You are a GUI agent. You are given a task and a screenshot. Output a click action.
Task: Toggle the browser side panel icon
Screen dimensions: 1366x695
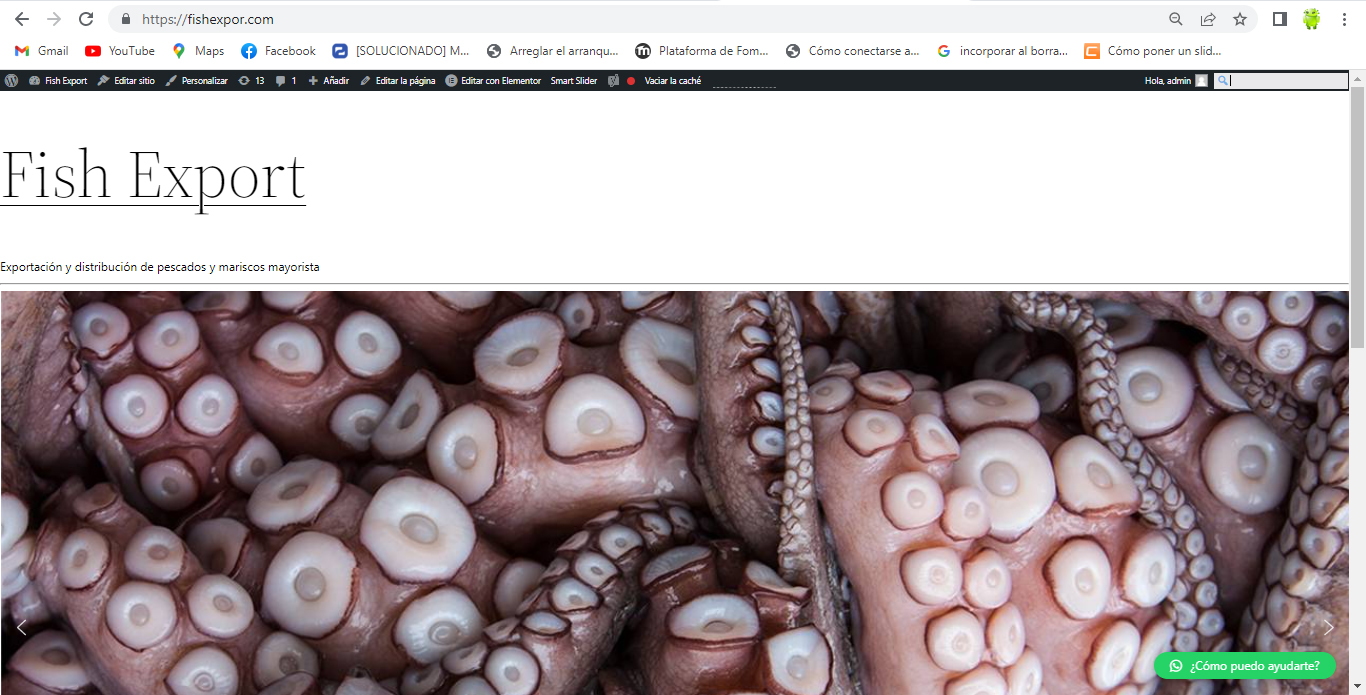pyautogui.click(x=1279, y=19)
